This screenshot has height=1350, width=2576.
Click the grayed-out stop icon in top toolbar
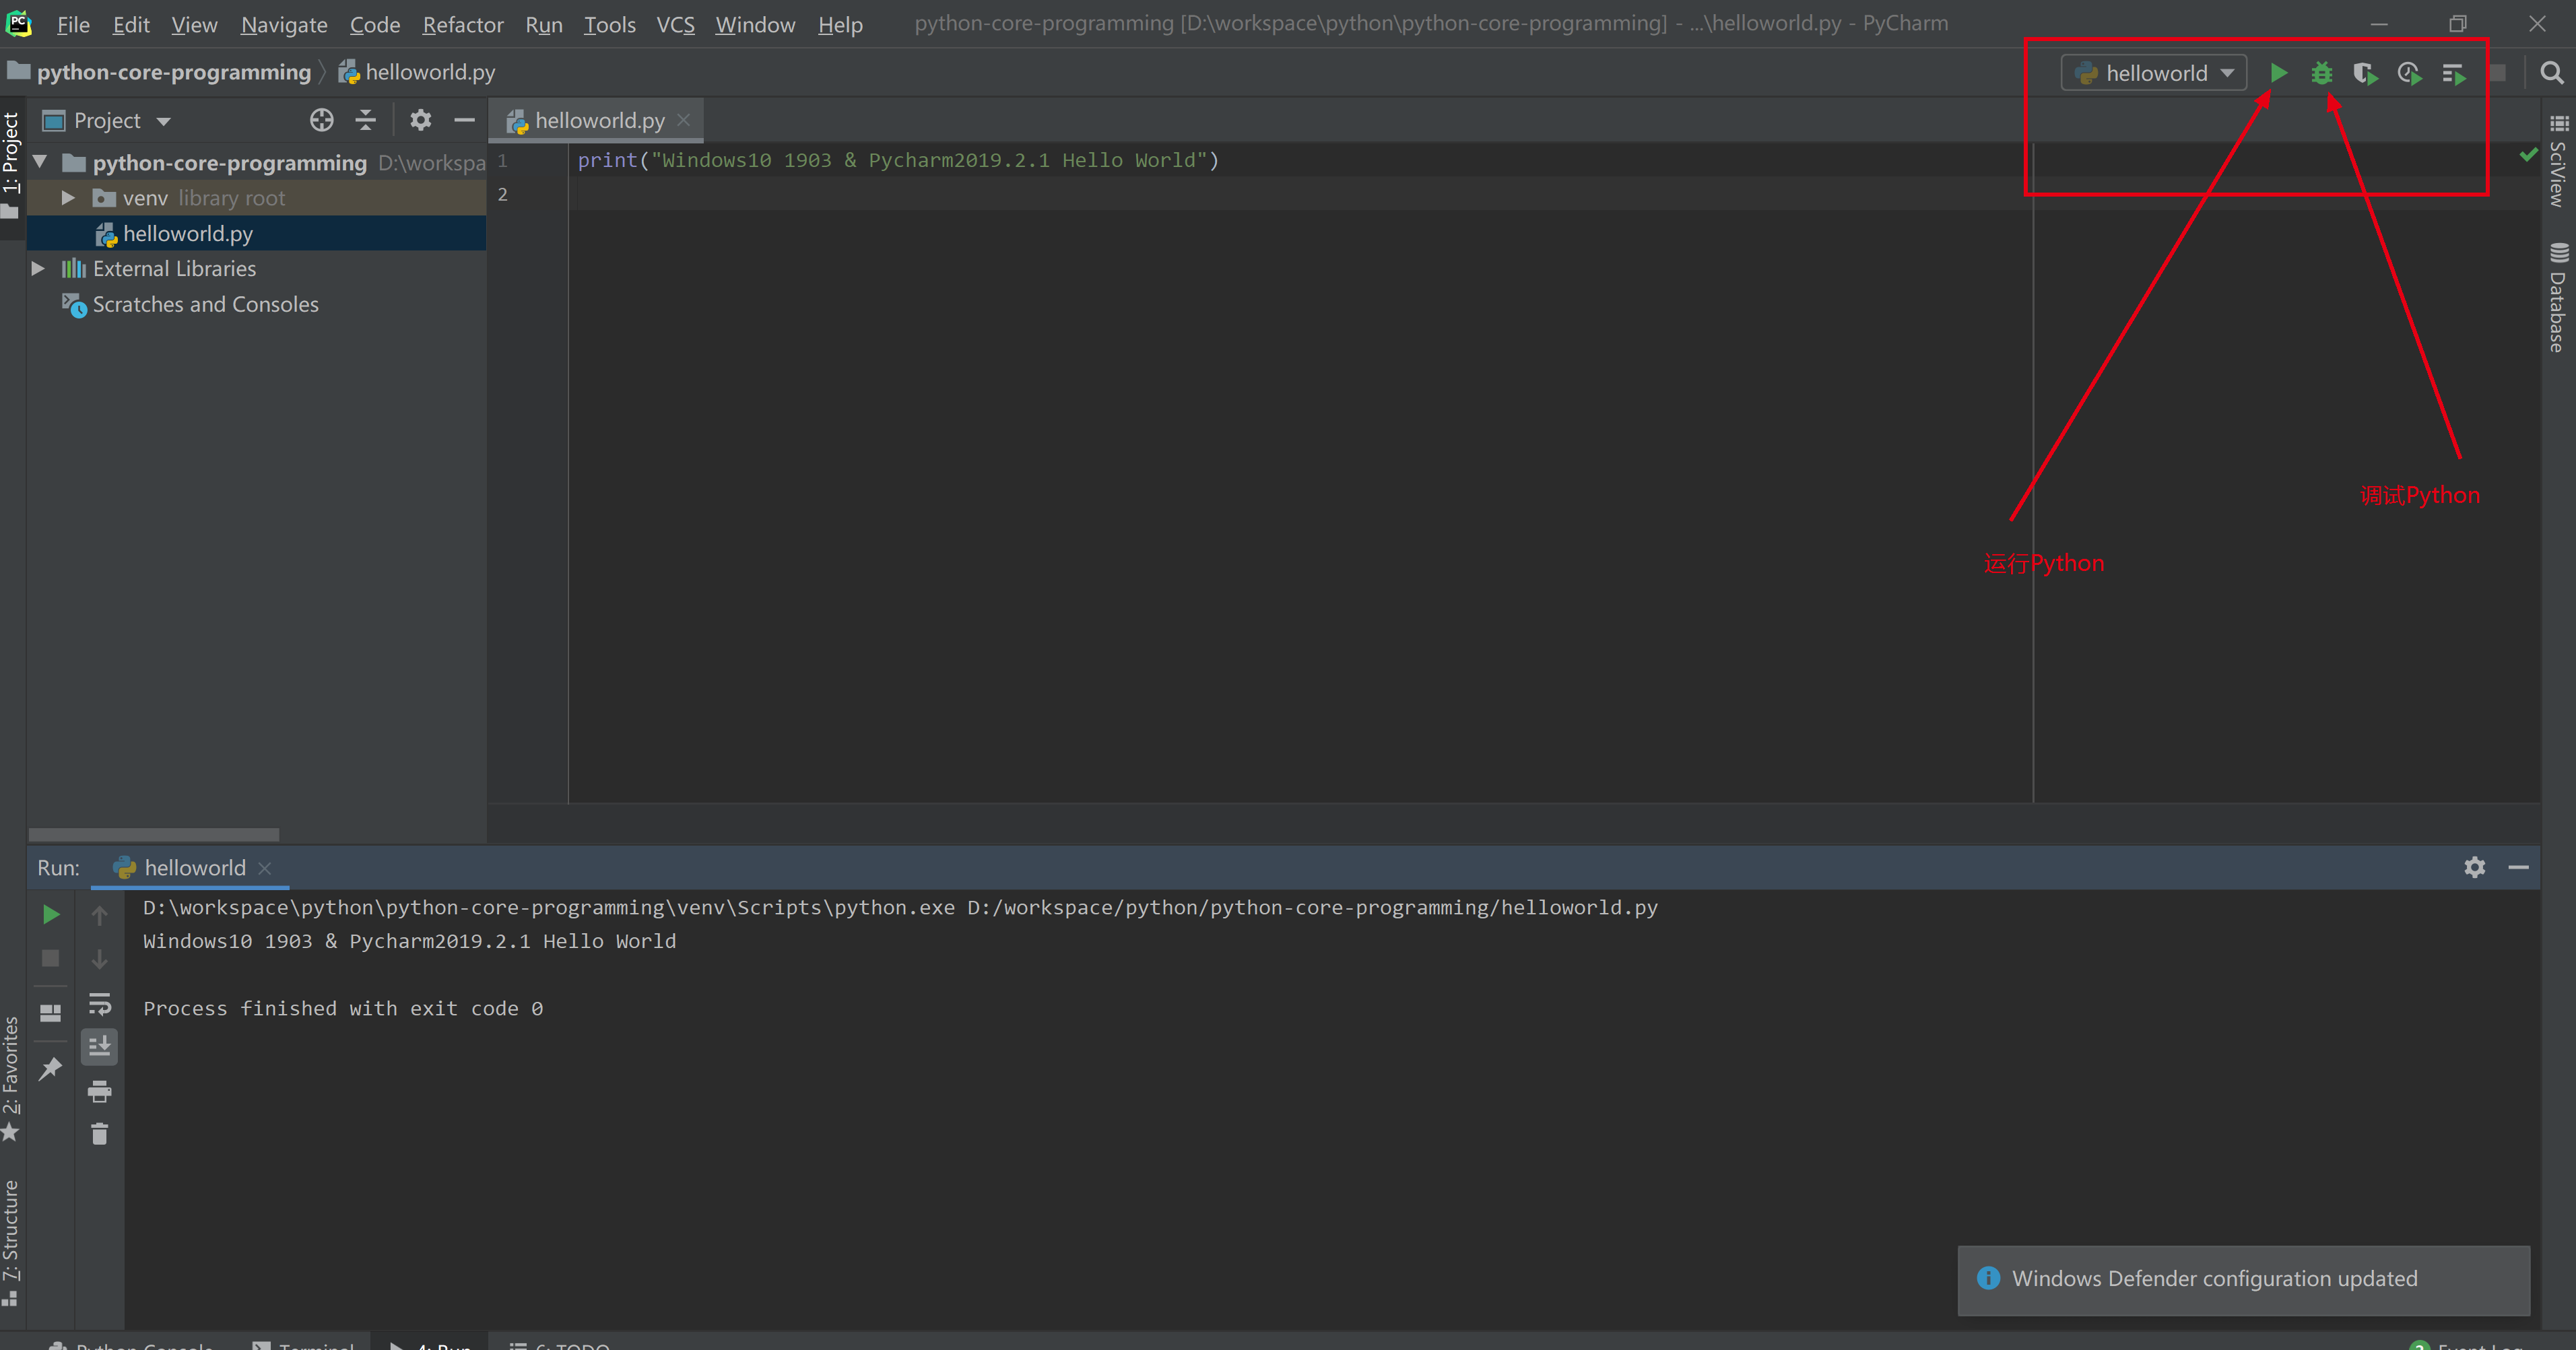pos(2497,73)
